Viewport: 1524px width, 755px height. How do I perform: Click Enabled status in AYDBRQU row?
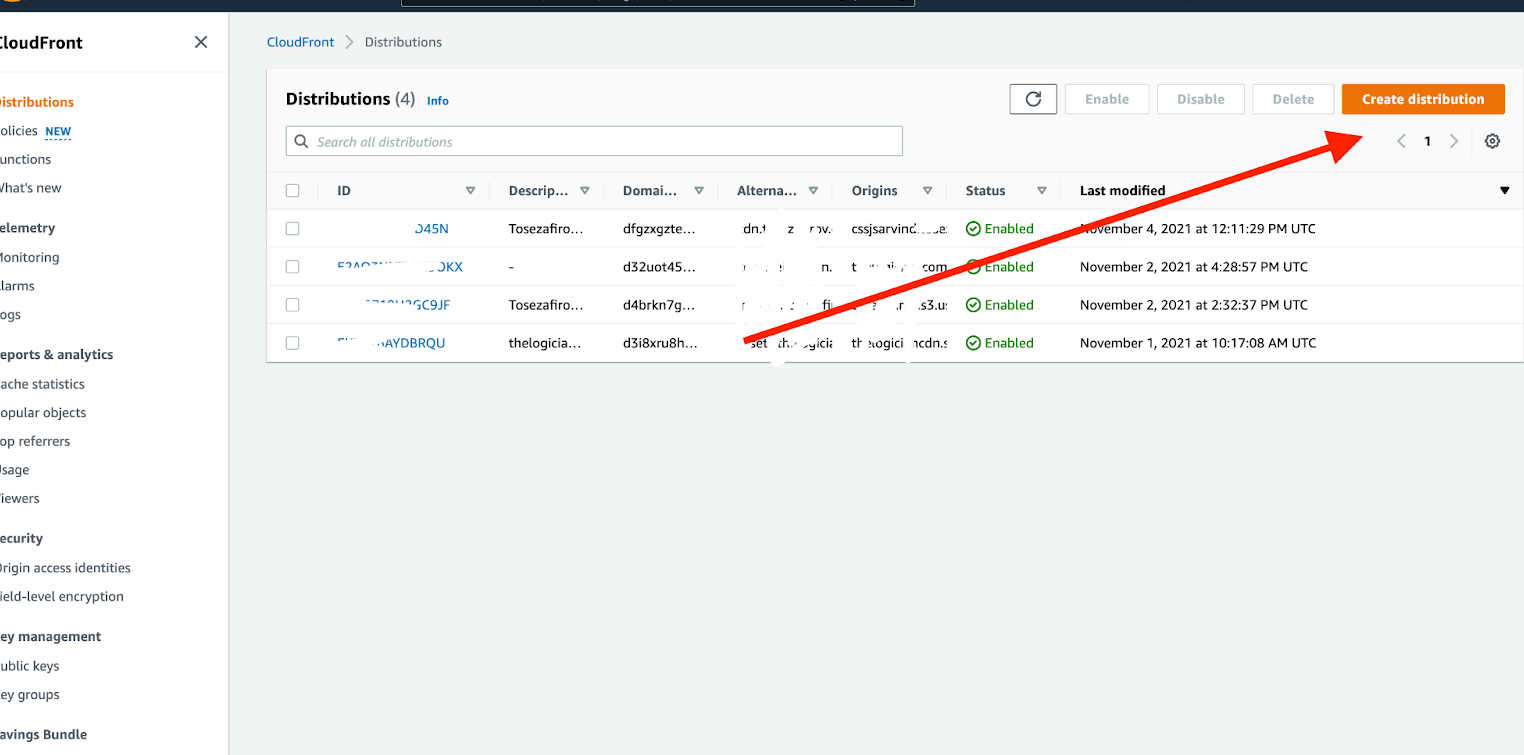[x=1000, y=342]
